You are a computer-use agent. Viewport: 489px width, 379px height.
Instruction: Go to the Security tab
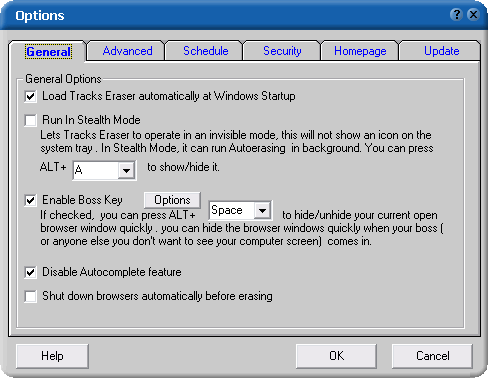(282, 51)
